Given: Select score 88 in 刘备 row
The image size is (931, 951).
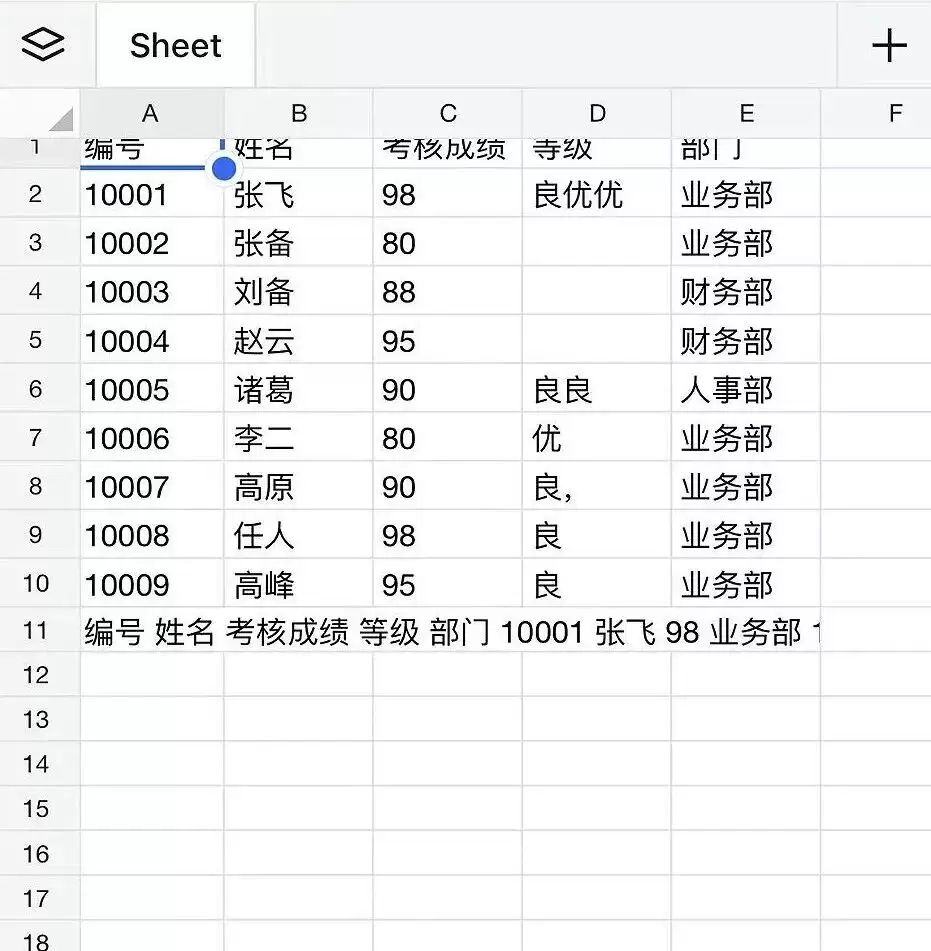Looking at the screenshot, I should pos(448,291).
